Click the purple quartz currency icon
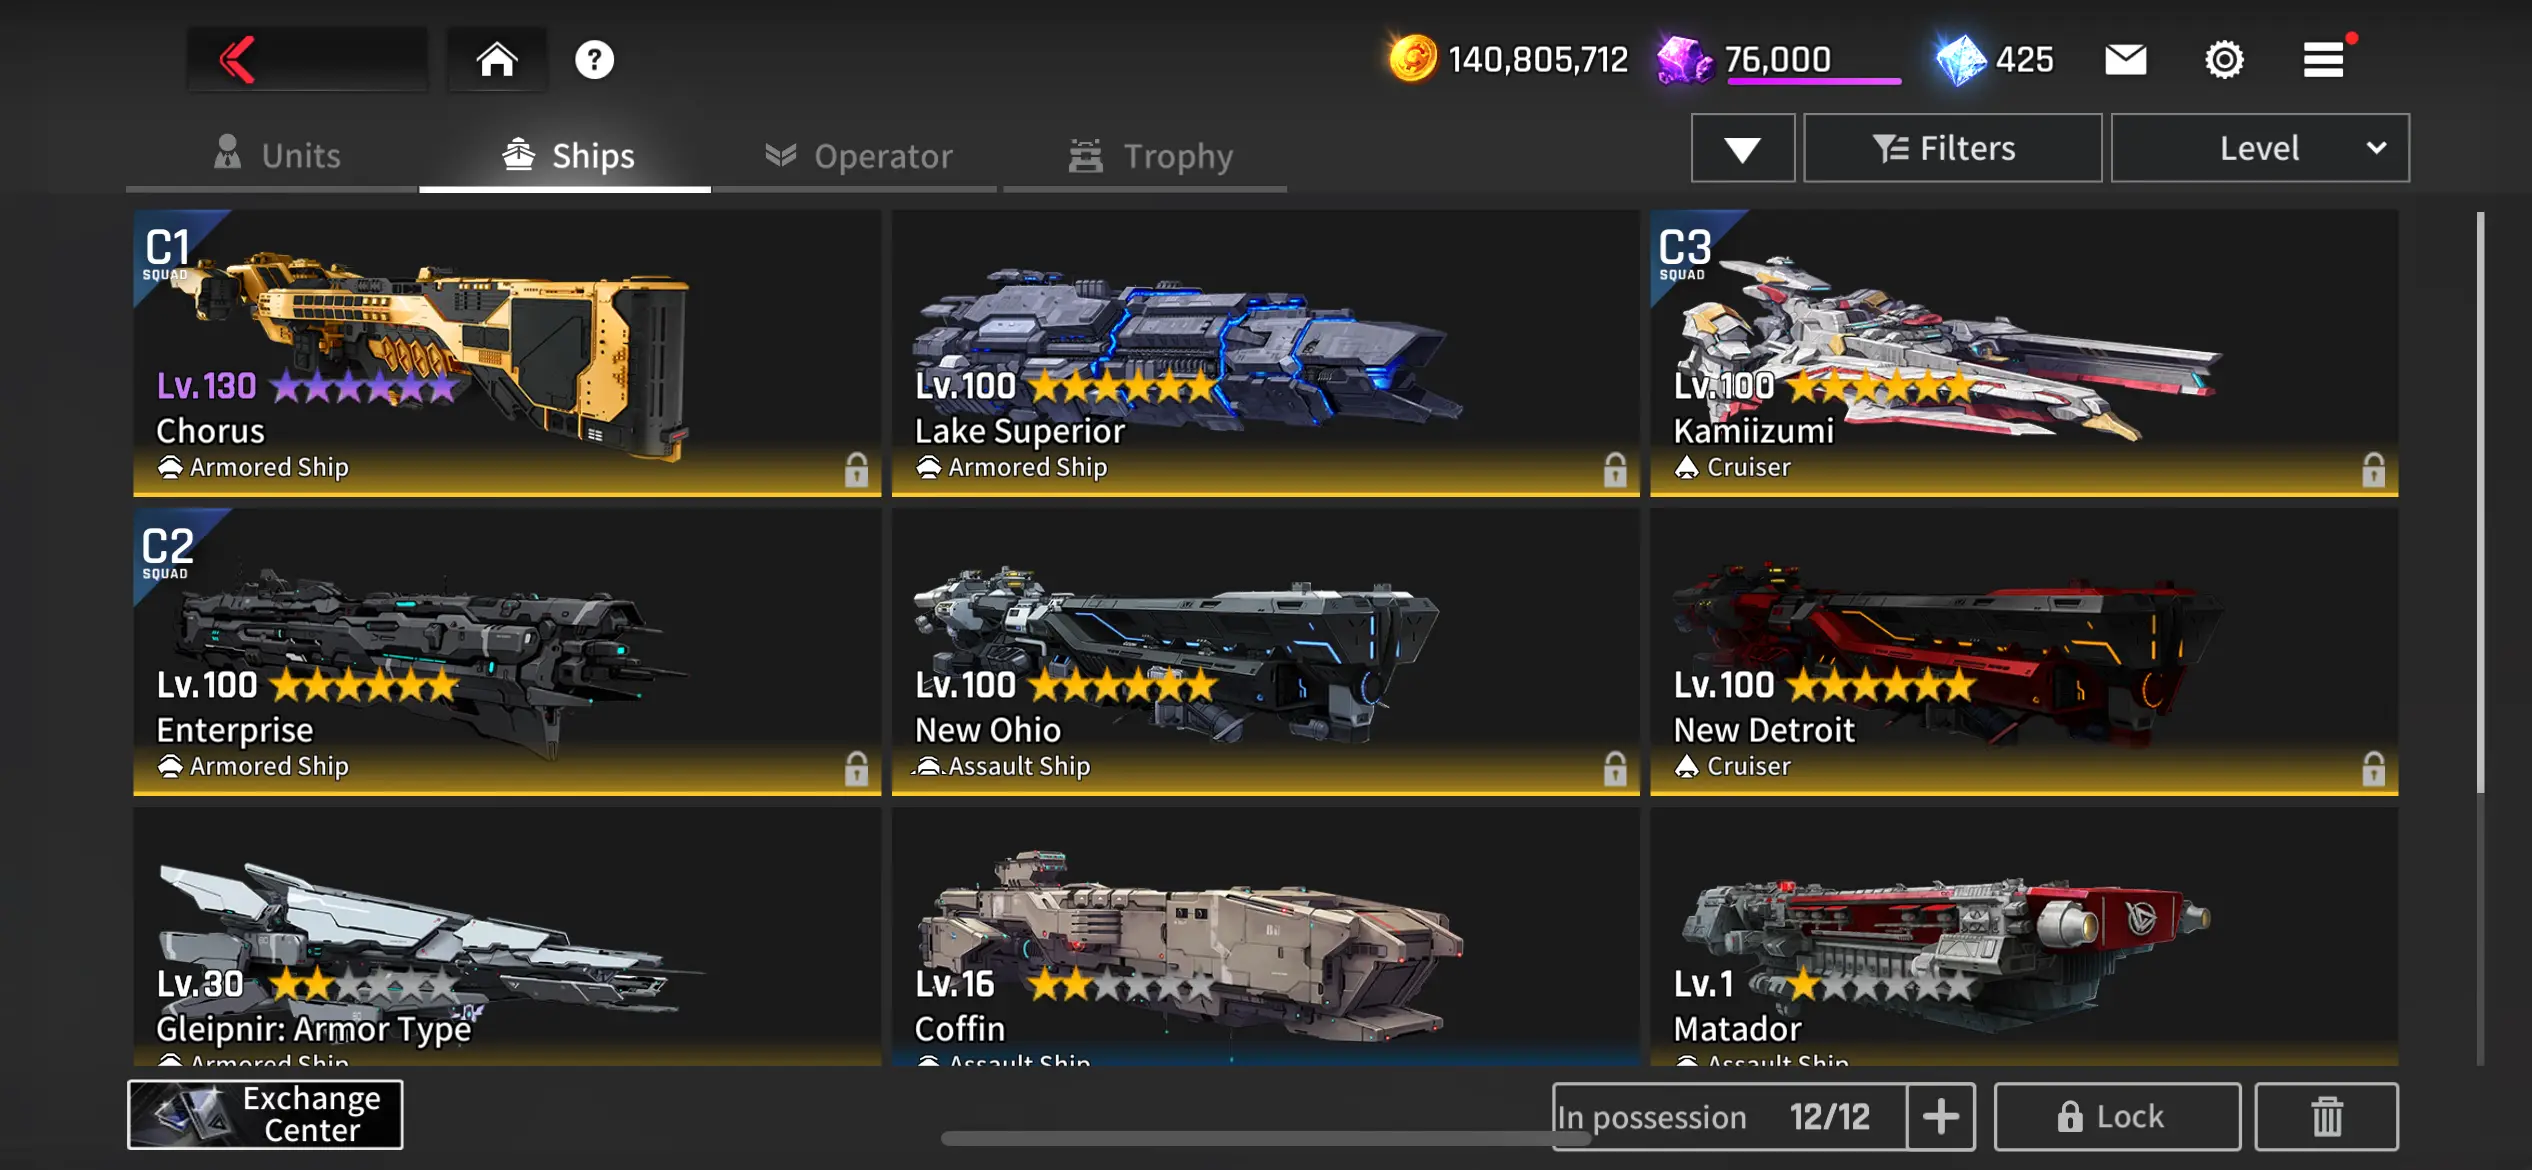The width and height of the screenshot is (2532, 1170). [1685, 60]
